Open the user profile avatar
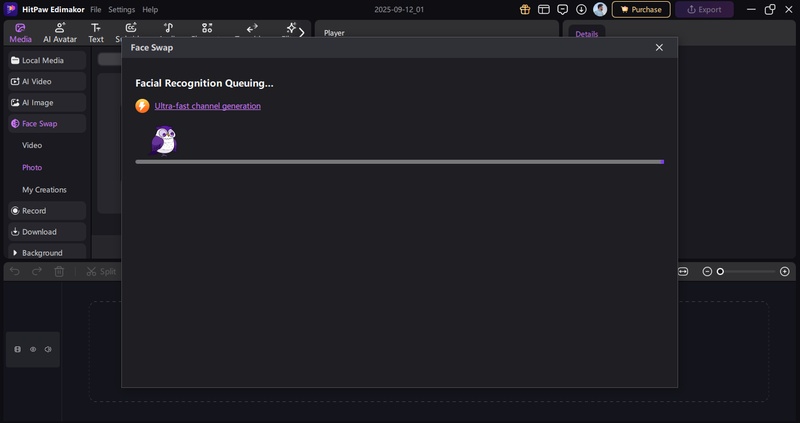 tap(600, 9)
